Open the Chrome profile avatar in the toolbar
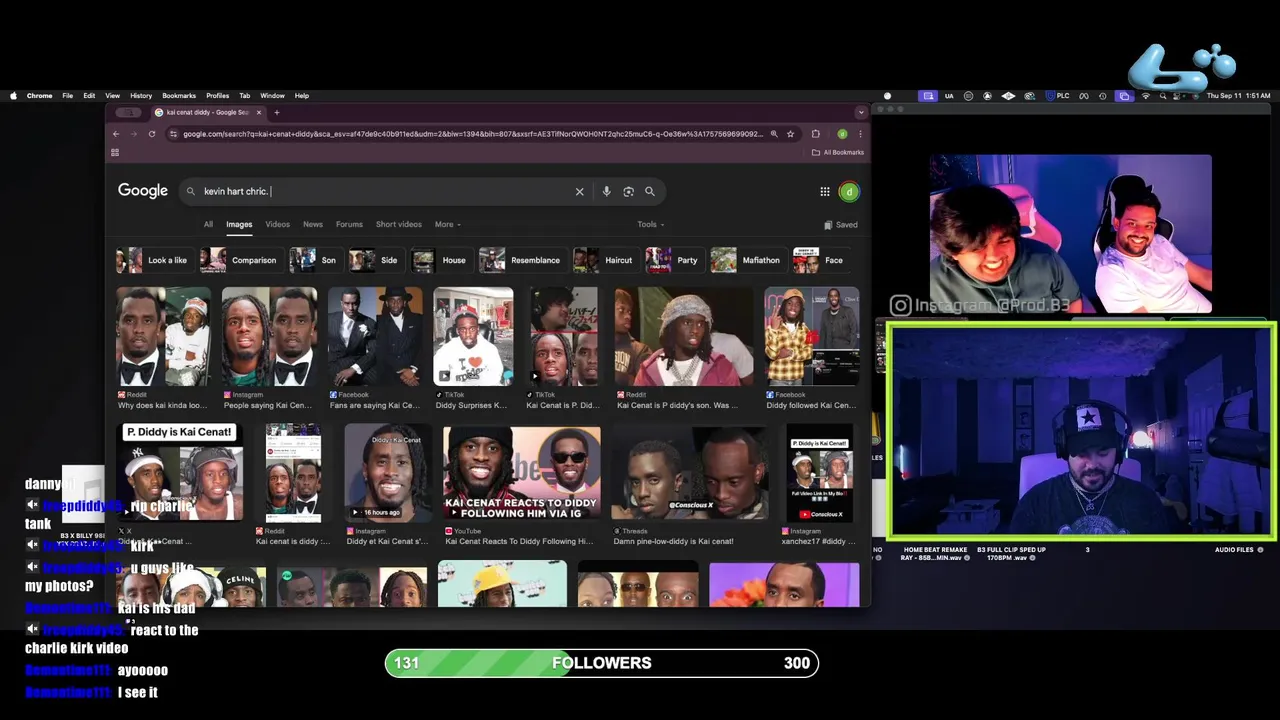1280x720 pixels. tap(842, 134)
